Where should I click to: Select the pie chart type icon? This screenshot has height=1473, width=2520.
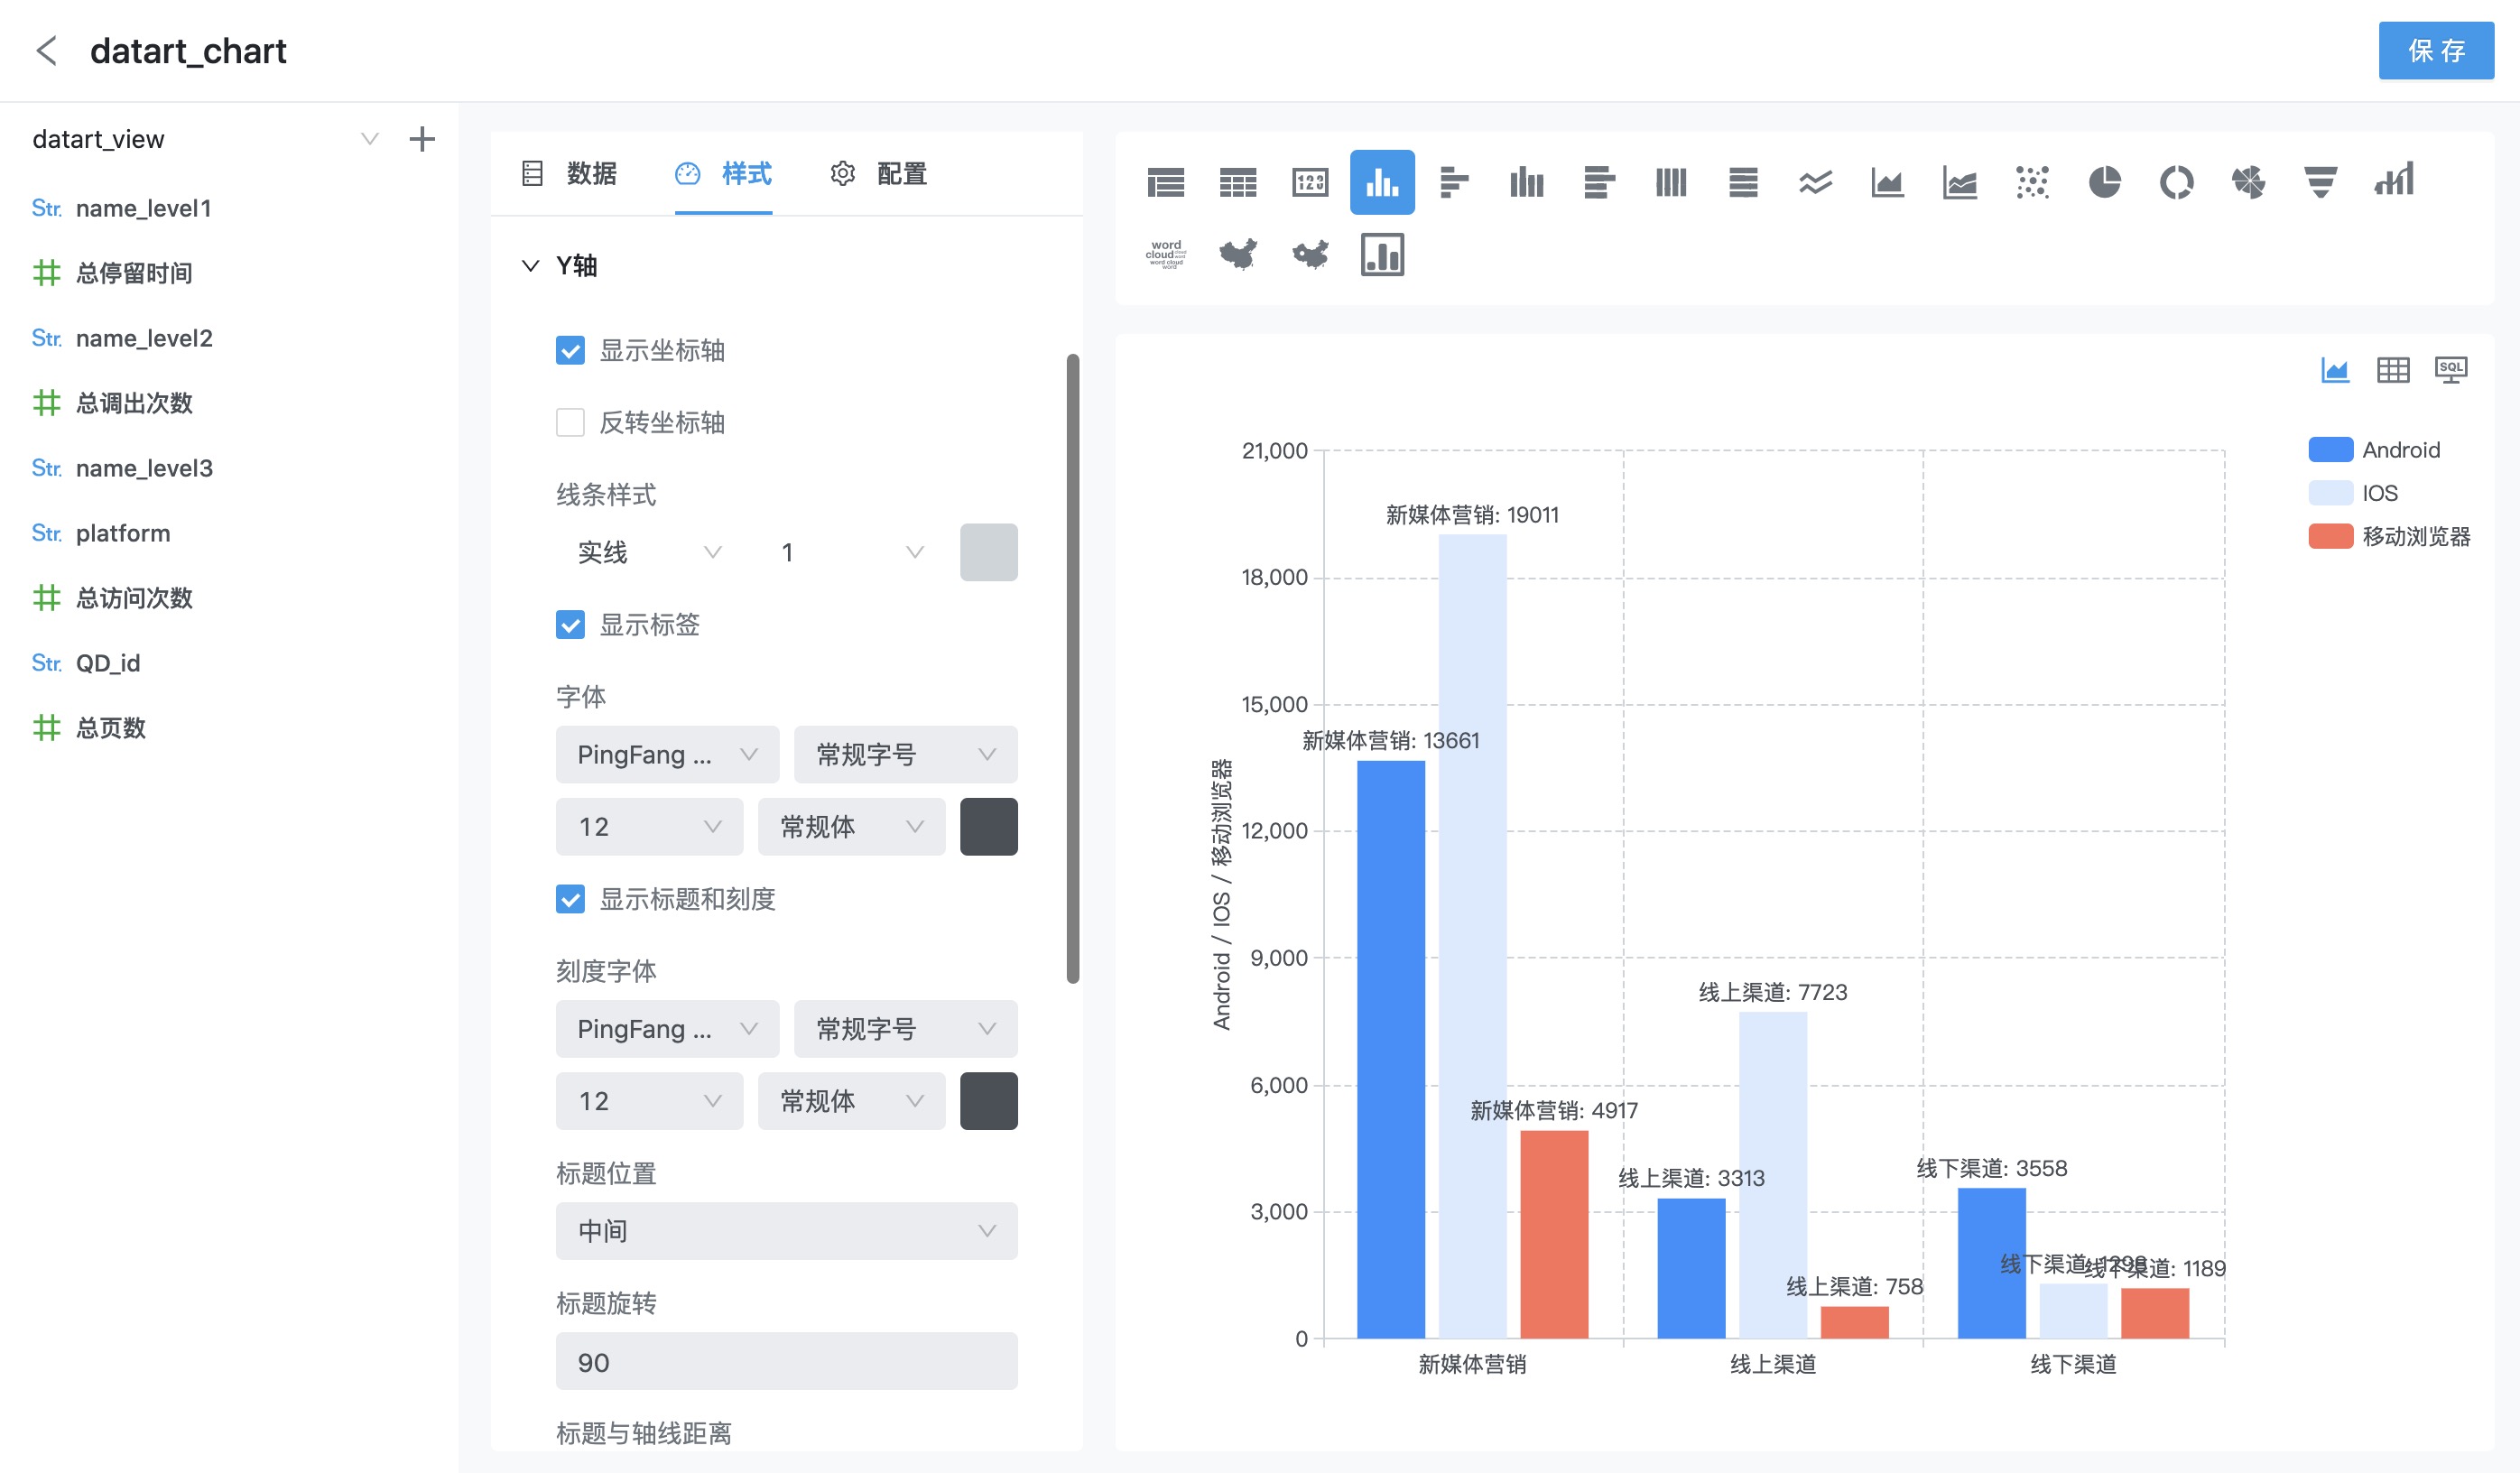[2104, 182]
